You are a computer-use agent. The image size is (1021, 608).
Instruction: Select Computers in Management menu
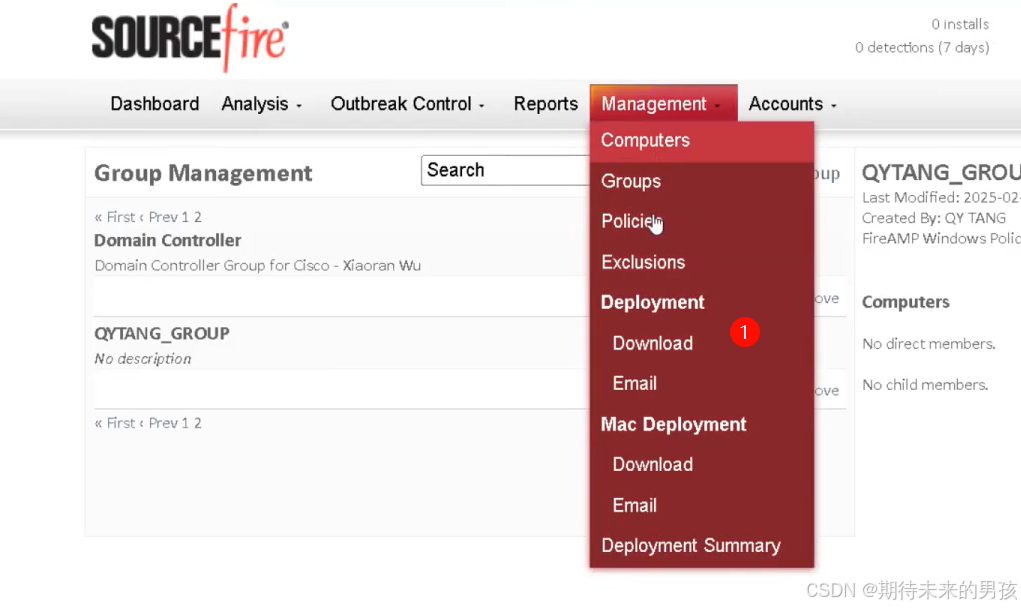702,141
